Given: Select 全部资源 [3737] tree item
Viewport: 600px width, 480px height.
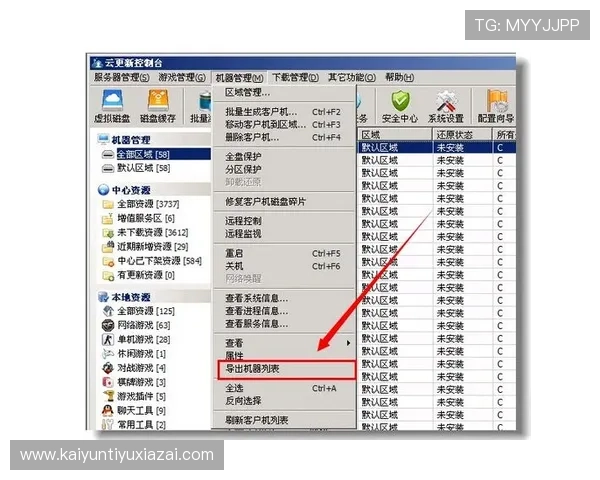Looking at the screenshot, I should (x=148, y=204).
